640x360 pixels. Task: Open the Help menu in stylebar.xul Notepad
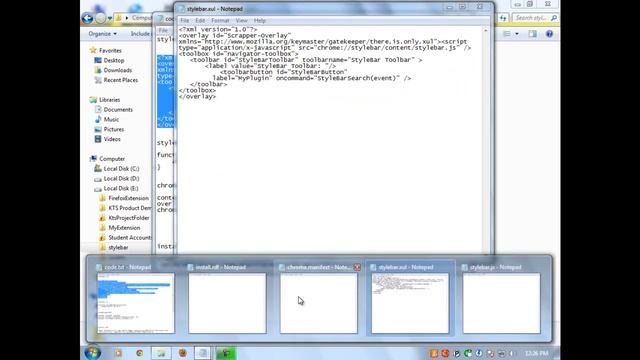(260, 20)
